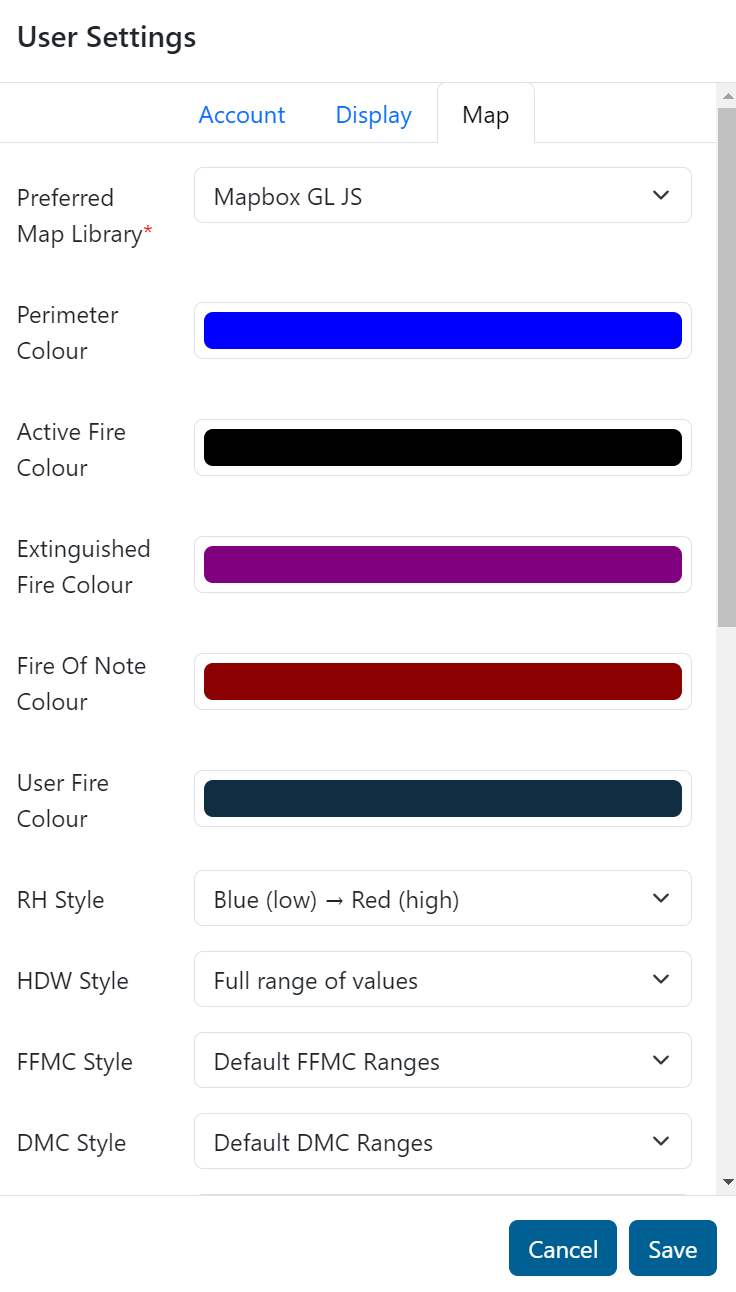The width and height of the screenshot is (736, 1292).
Task: Click the blue Perimeter Colour swatch
Action: tap(442, 331)
